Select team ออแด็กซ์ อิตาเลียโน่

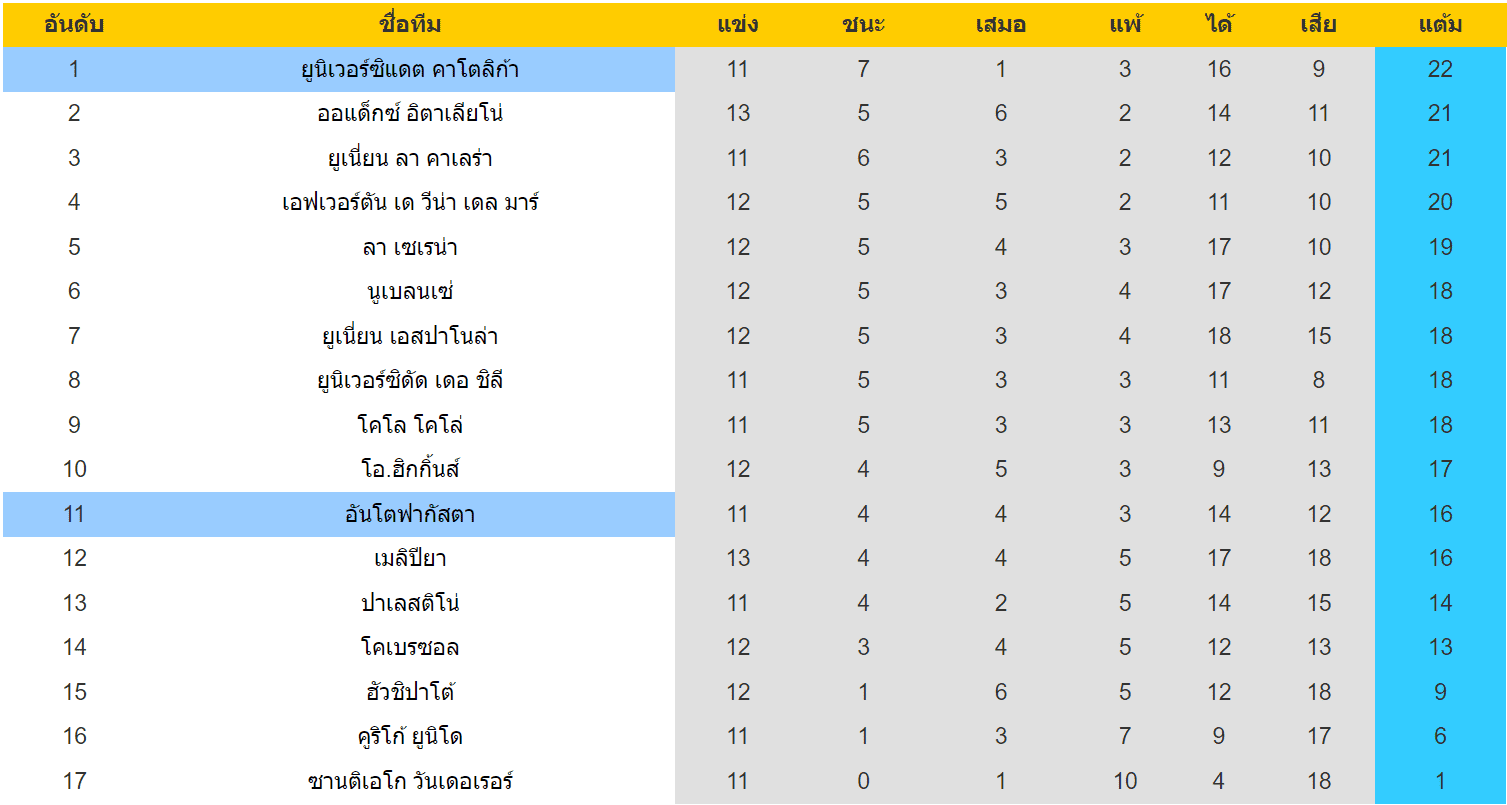point(410,114)
